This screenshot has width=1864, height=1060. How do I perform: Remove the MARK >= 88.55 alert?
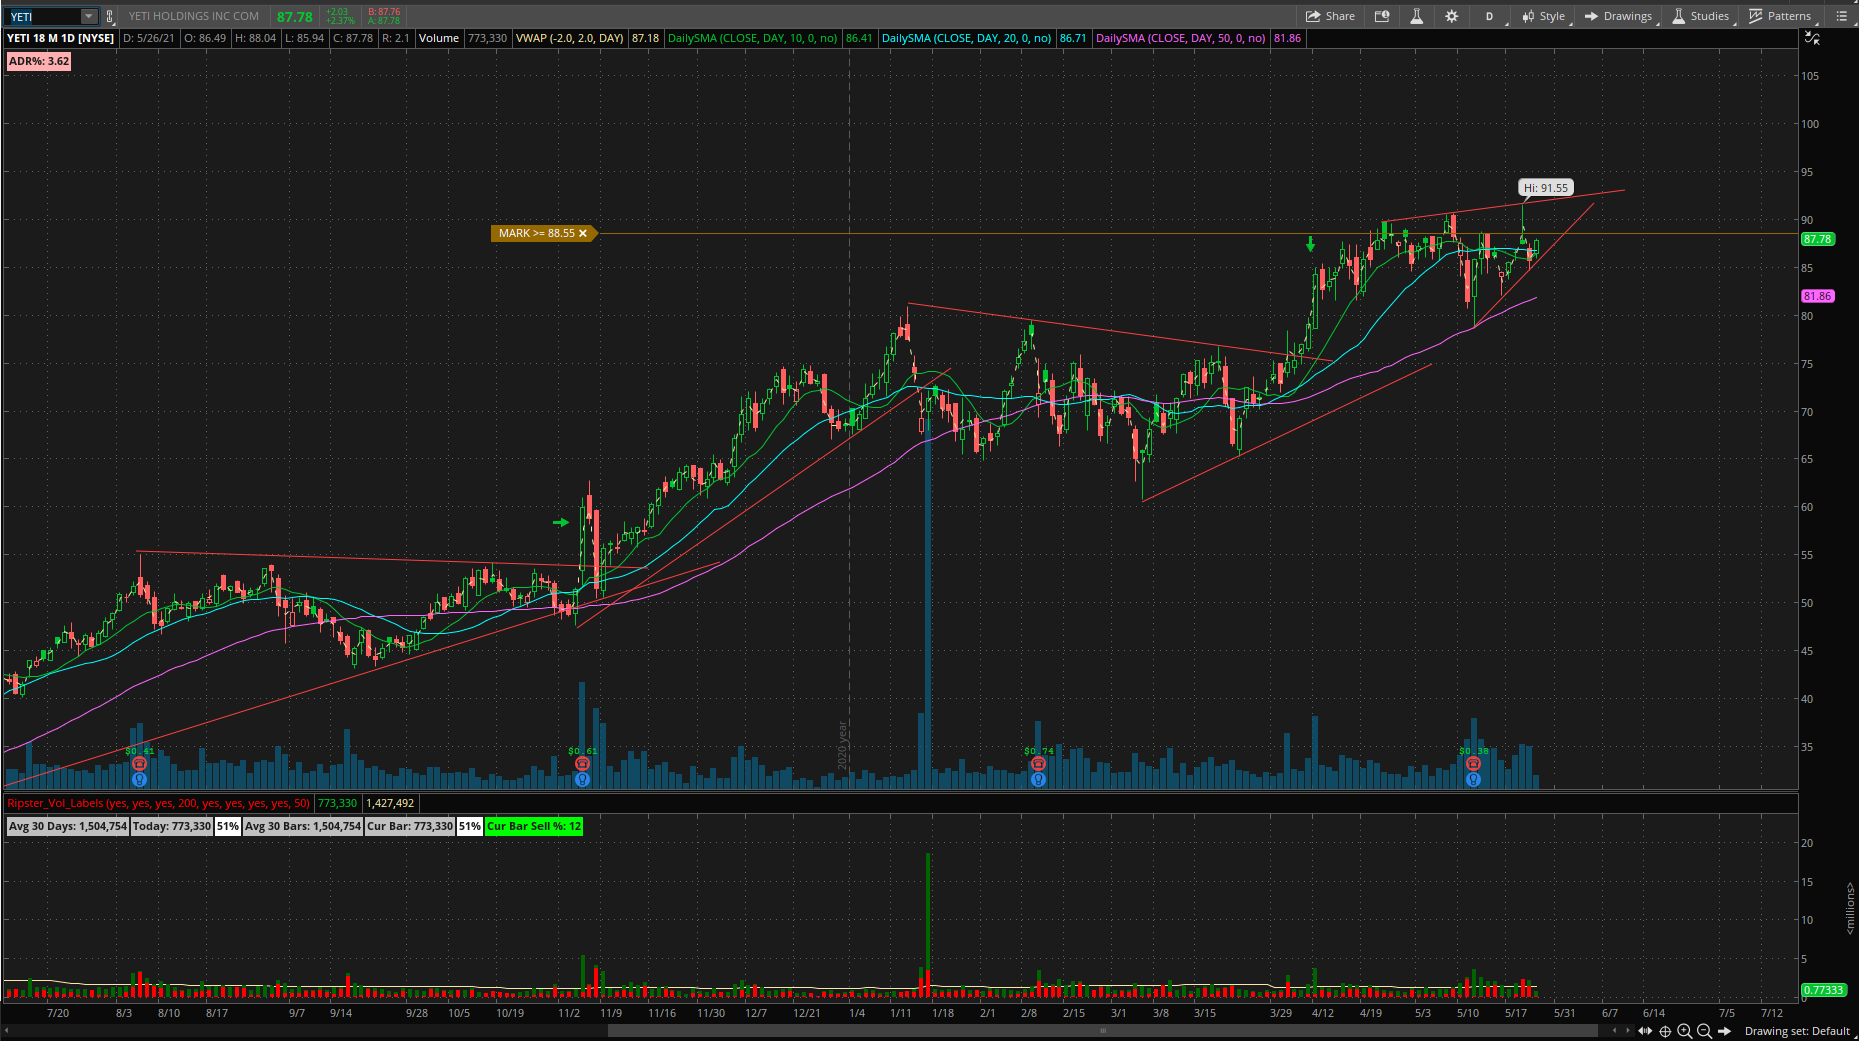(x=583, y=233)
